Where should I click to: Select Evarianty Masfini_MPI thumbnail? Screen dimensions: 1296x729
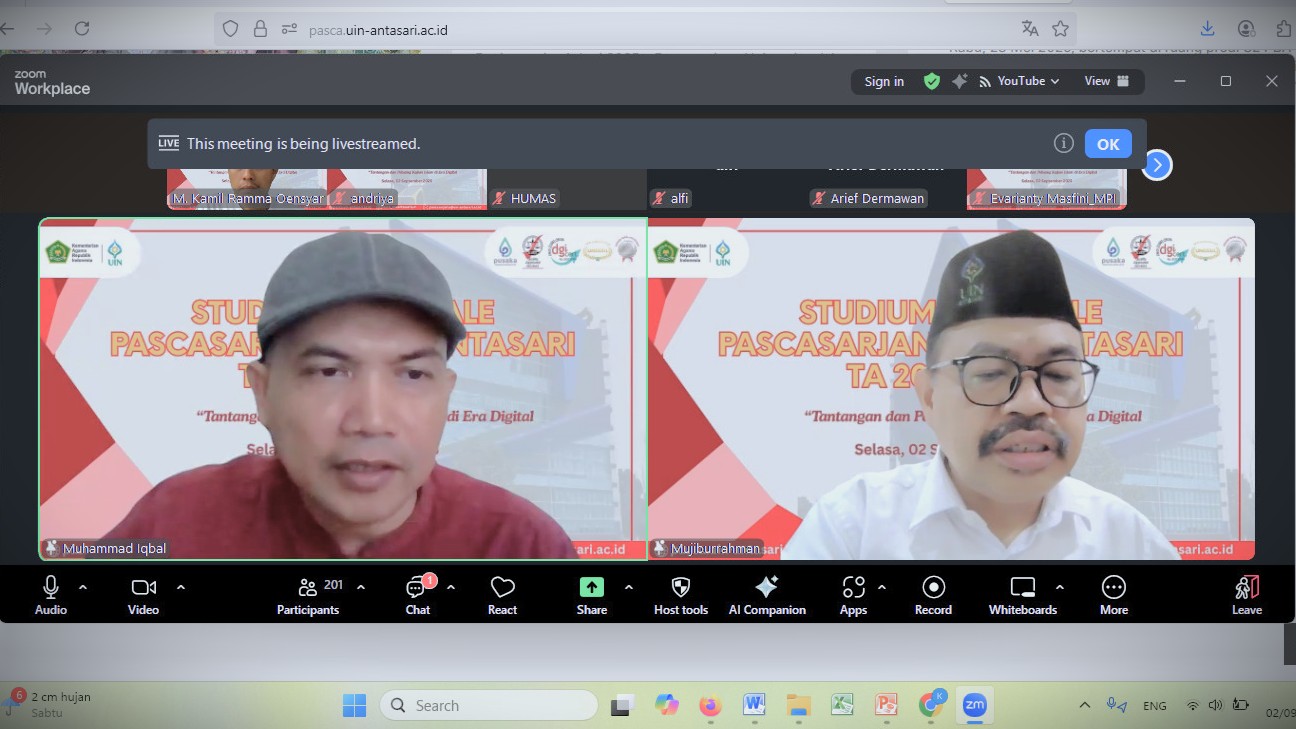1047,188
